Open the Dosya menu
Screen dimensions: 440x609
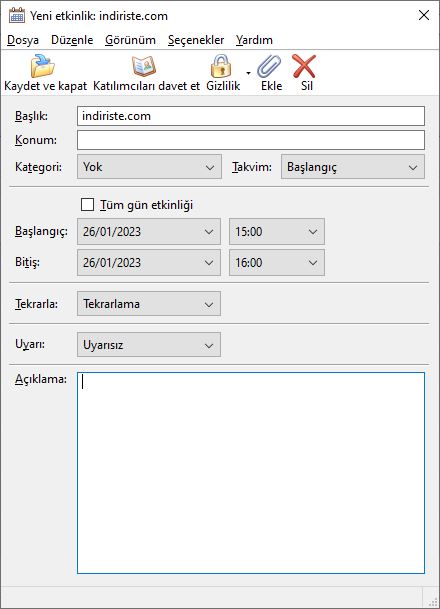[23, 40]
